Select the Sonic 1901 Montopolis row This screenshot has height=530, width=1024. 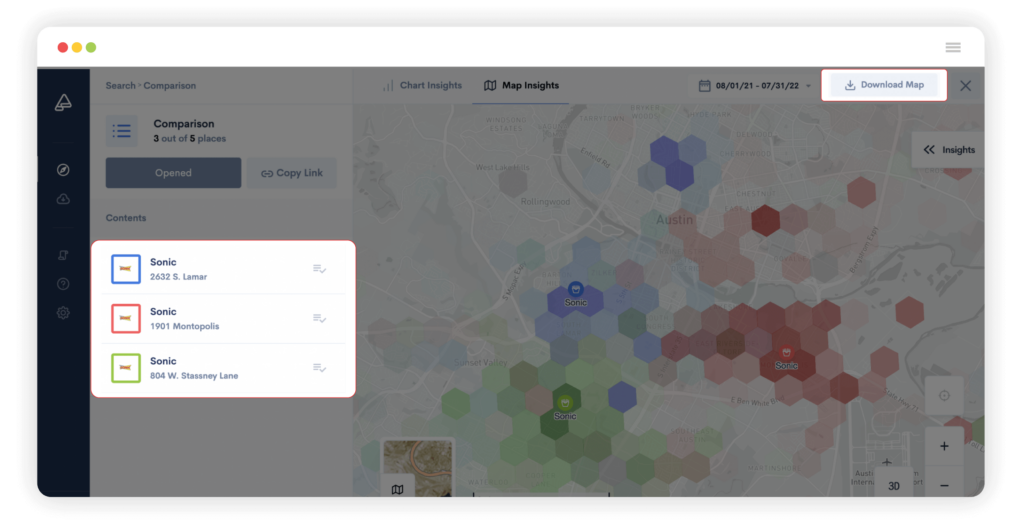point(223,319)
